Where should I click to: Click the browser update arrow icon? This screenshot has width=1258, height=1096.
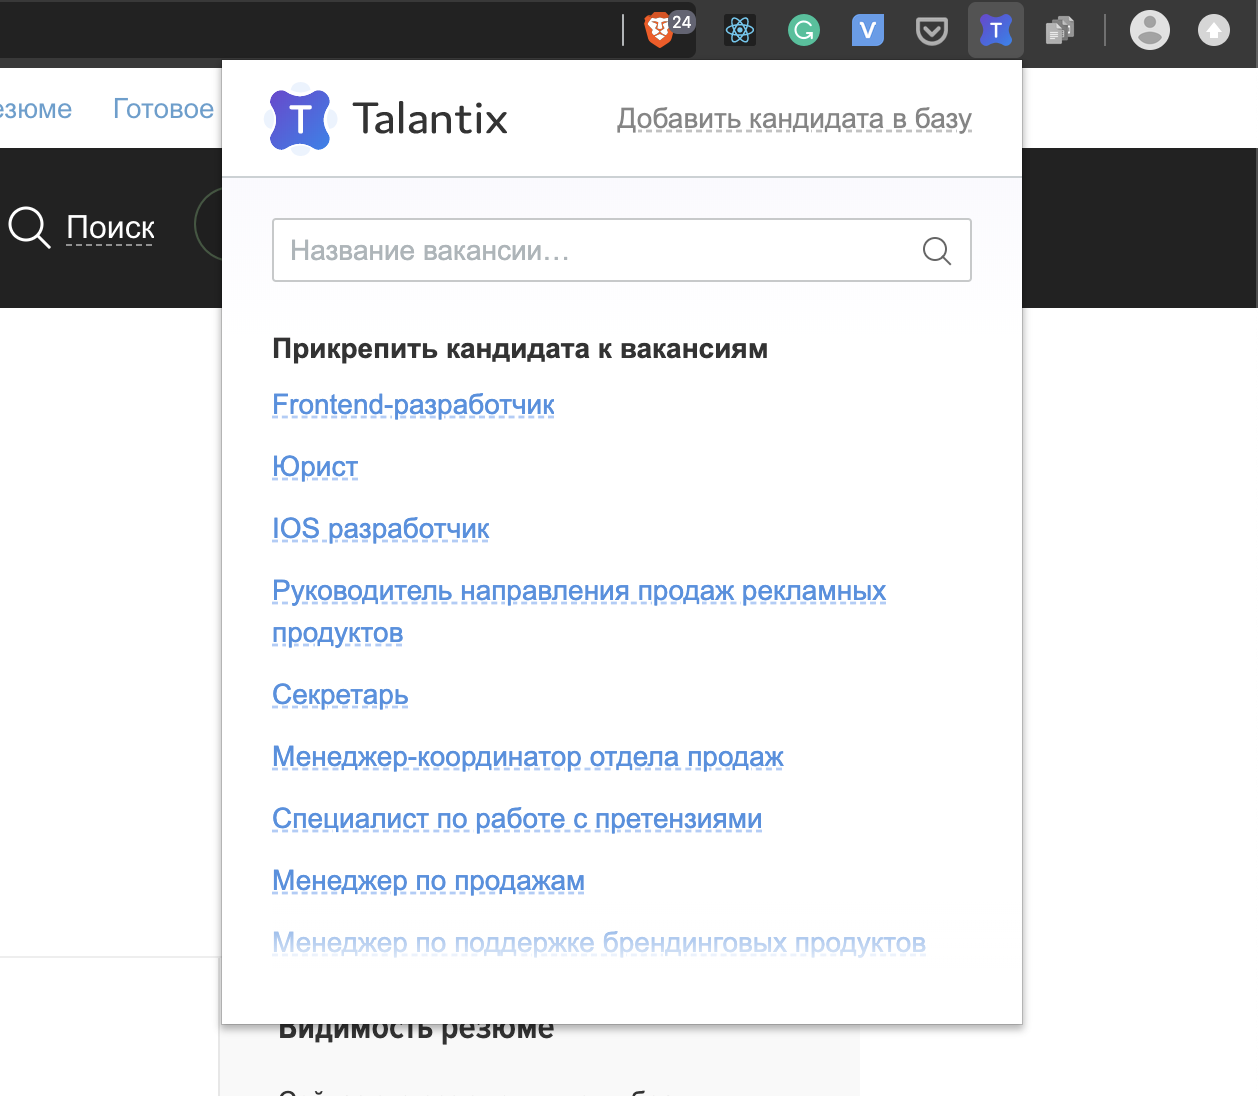1214,31
